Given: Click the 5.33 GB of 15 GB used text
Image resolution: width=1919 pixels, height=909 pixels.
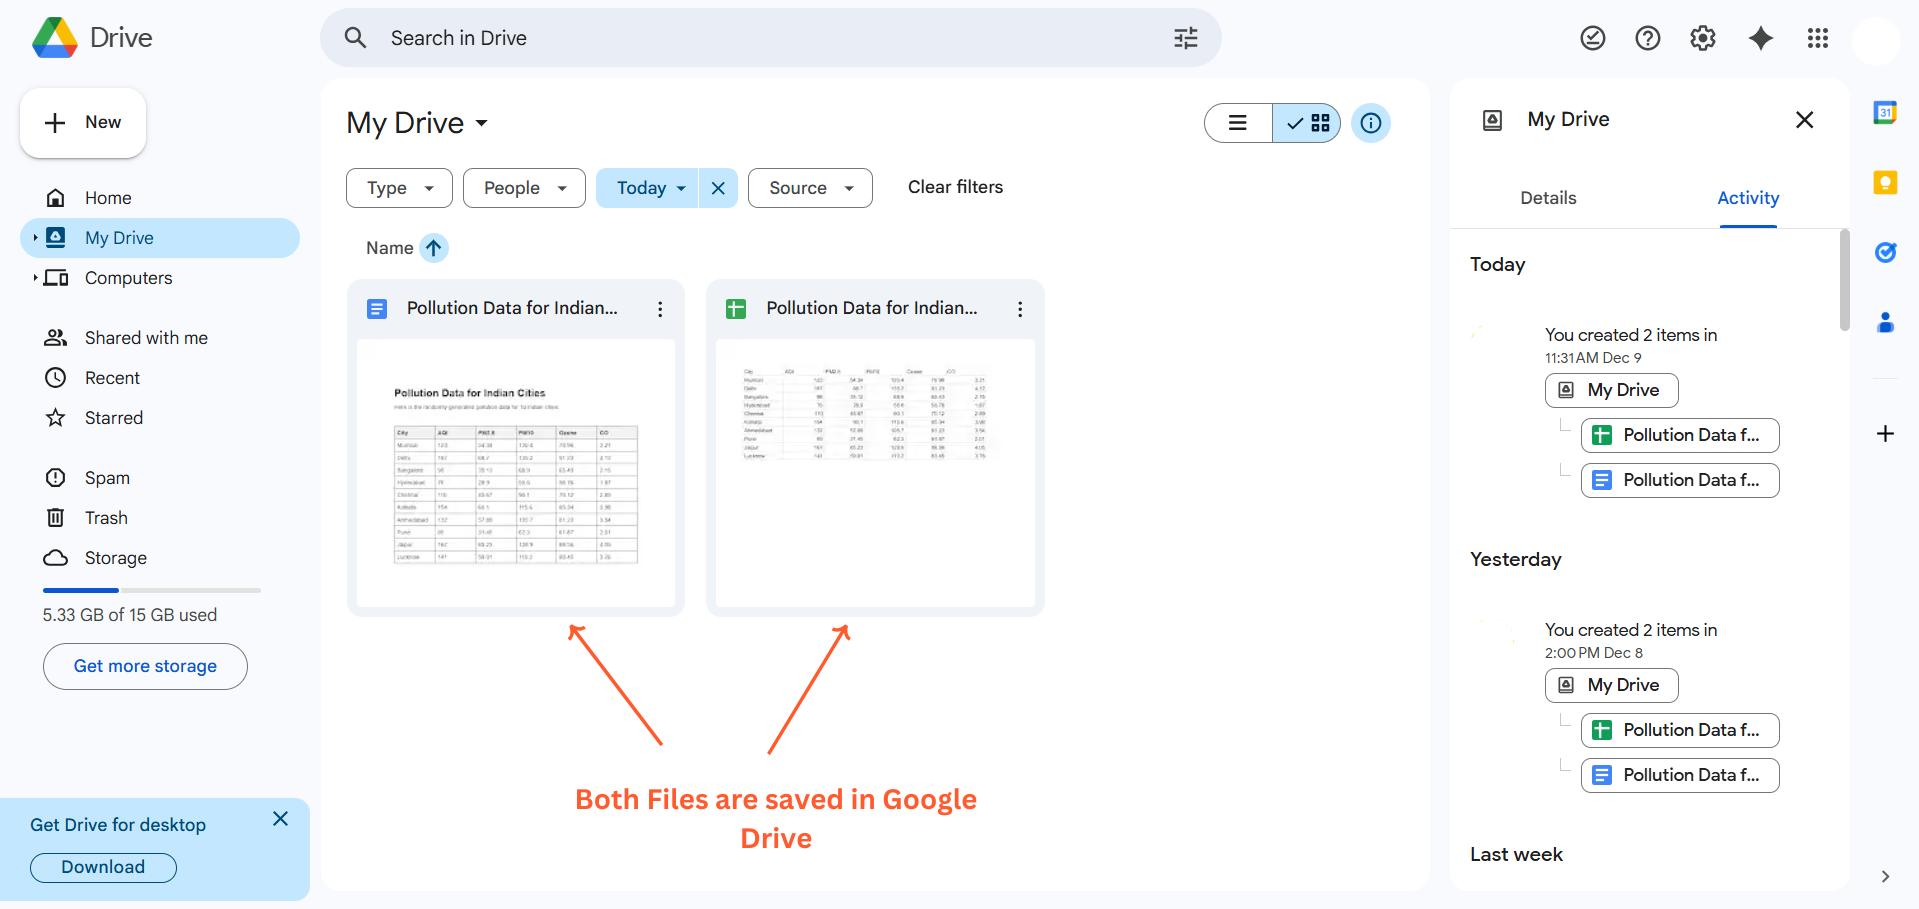Looking at the screenshot, I should point(130,615).
